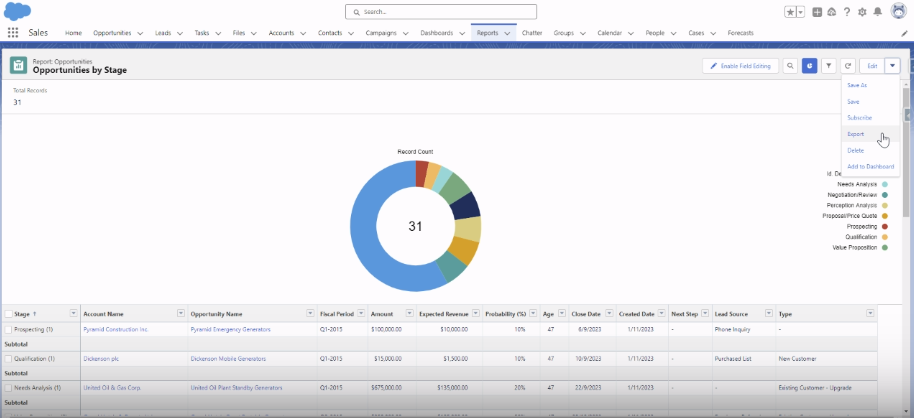Open the Dickenson plc account link

click(101, 359)
